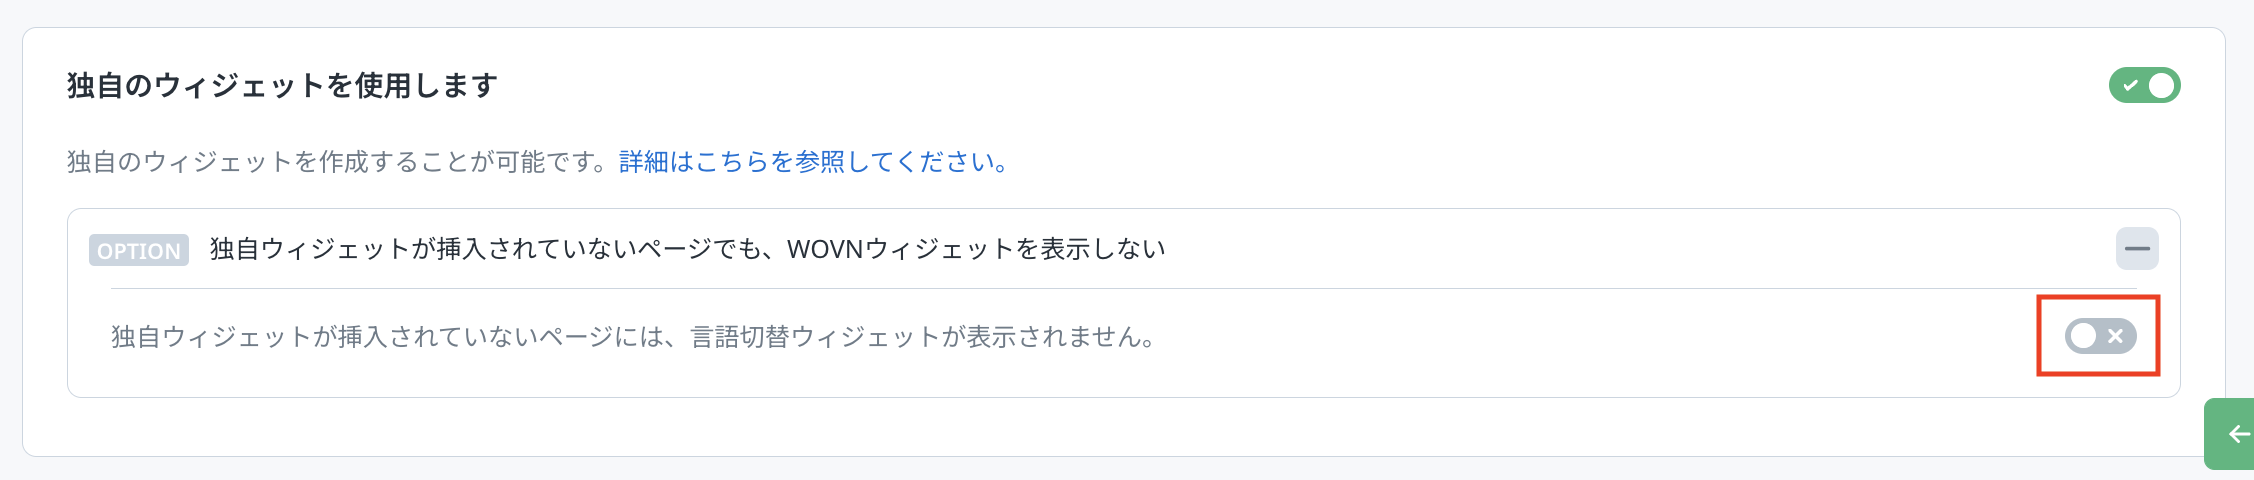Image resolution: width=2254 pixels, height=480 pixels.
Task: Click the white knob of the grey toggle
Action: [2084, 337]
